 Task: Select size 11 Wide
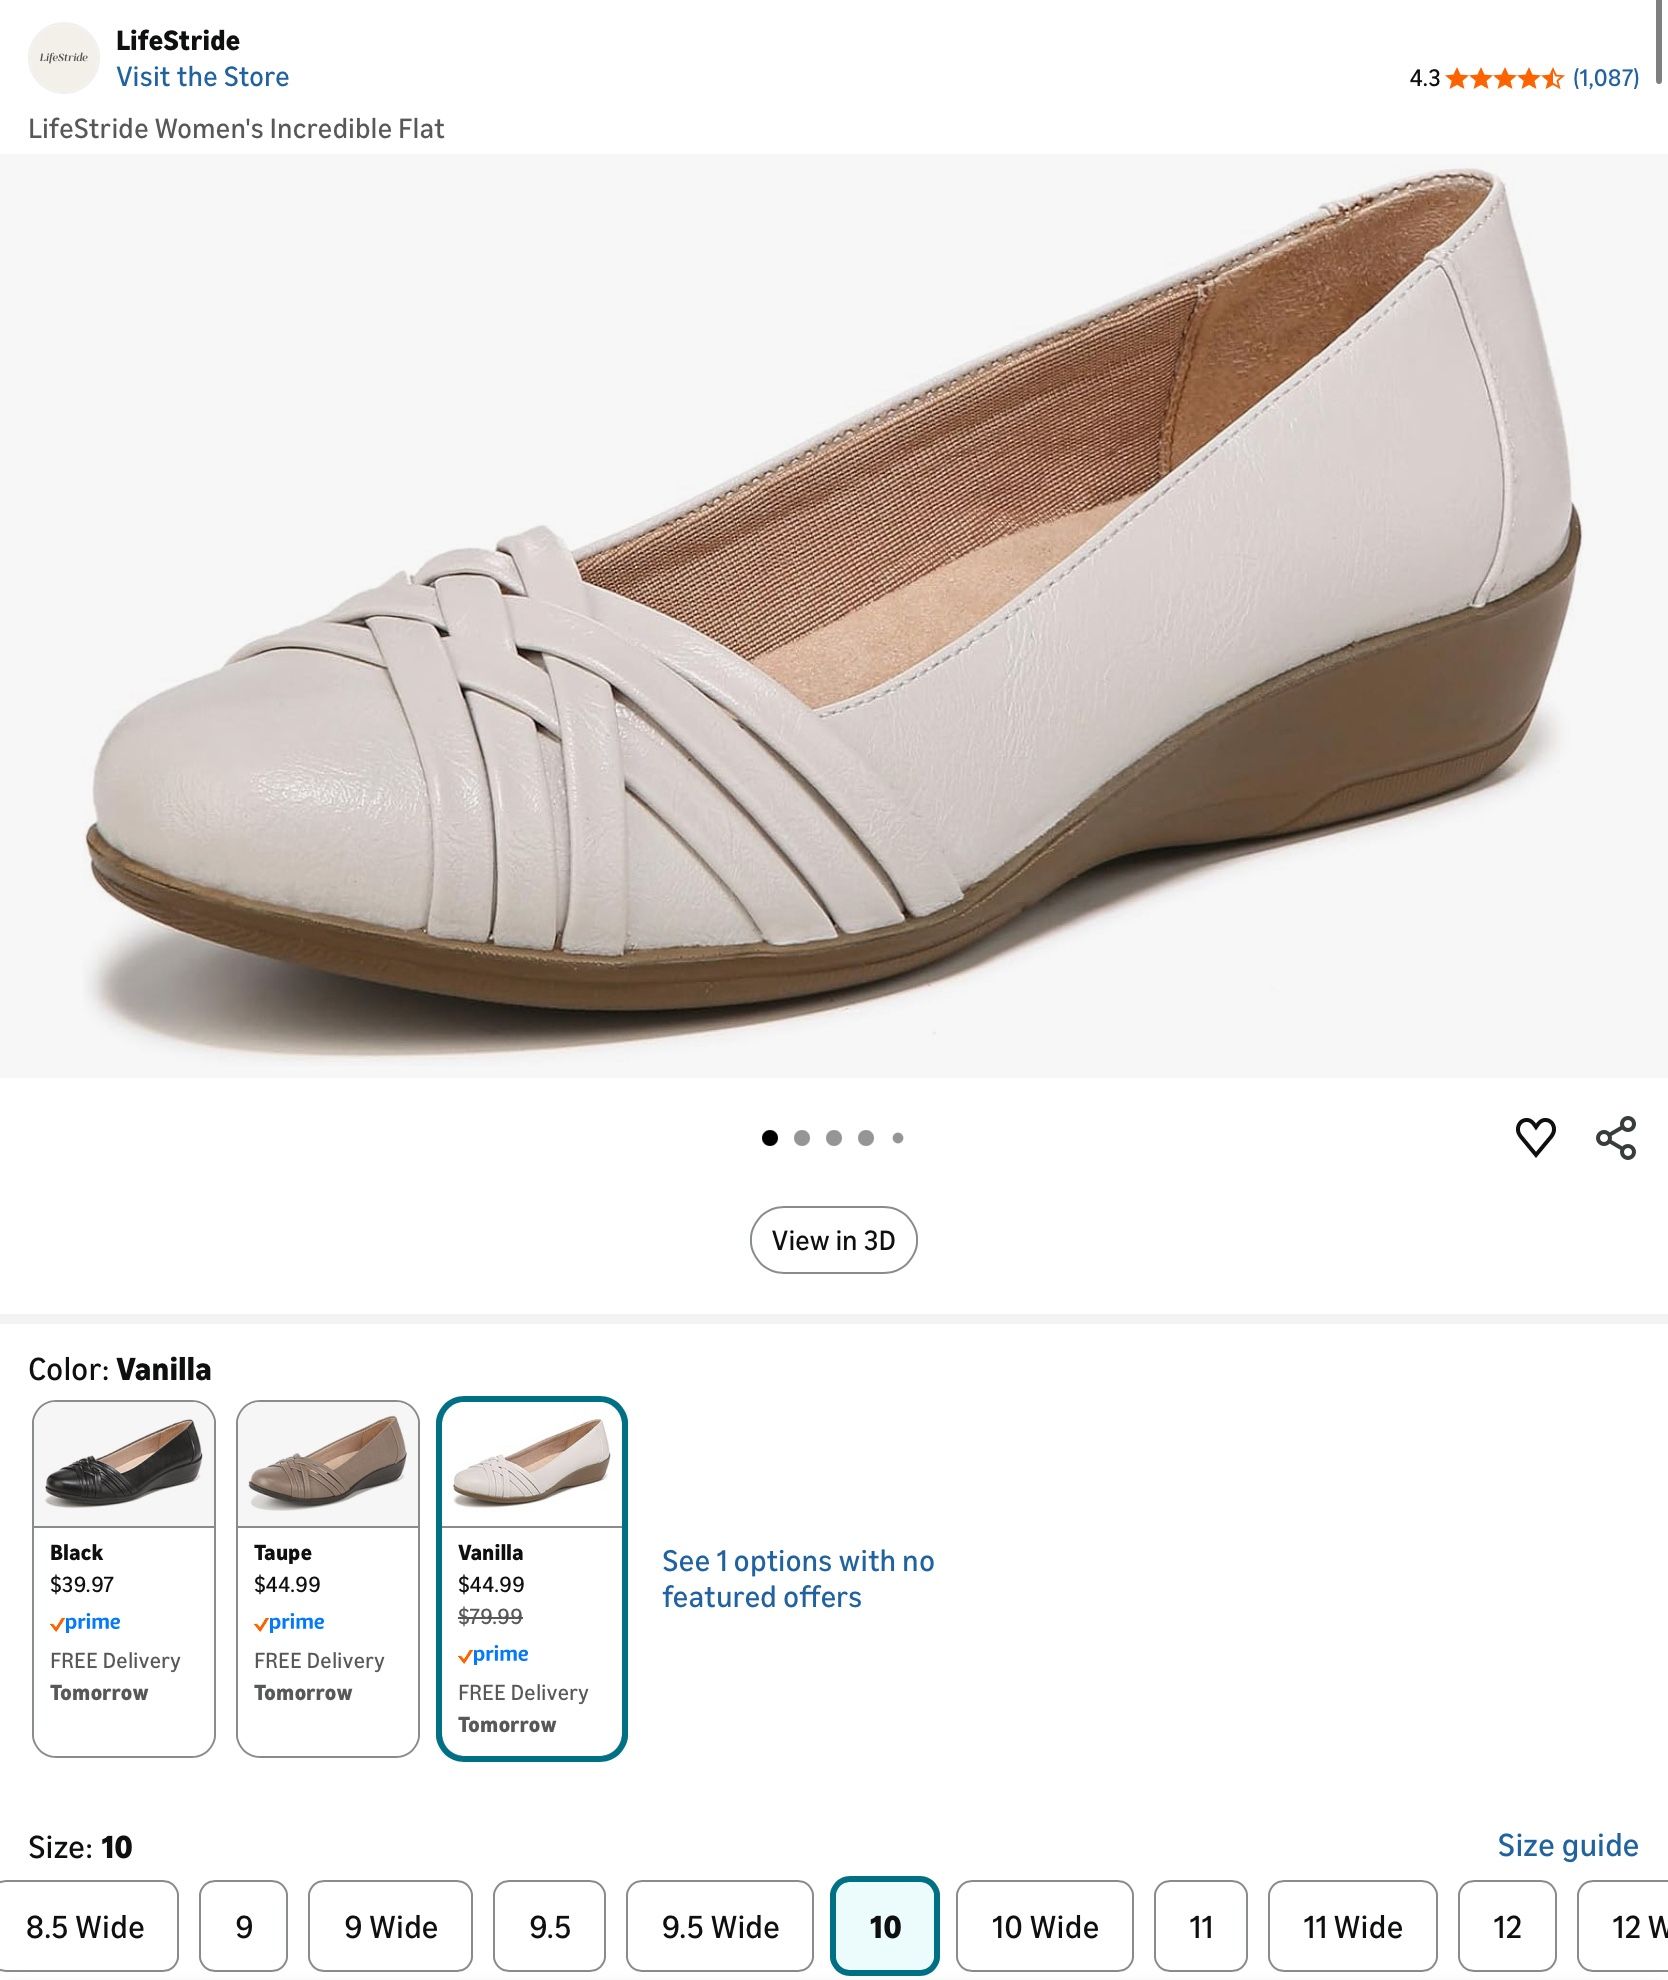click(1352, 1926)
